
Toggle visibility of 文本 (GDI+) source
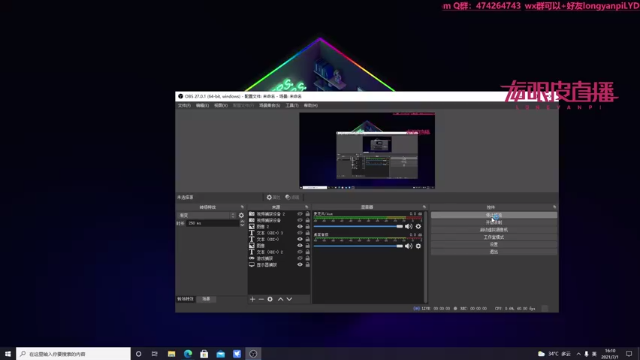click(x=300, y=239)
